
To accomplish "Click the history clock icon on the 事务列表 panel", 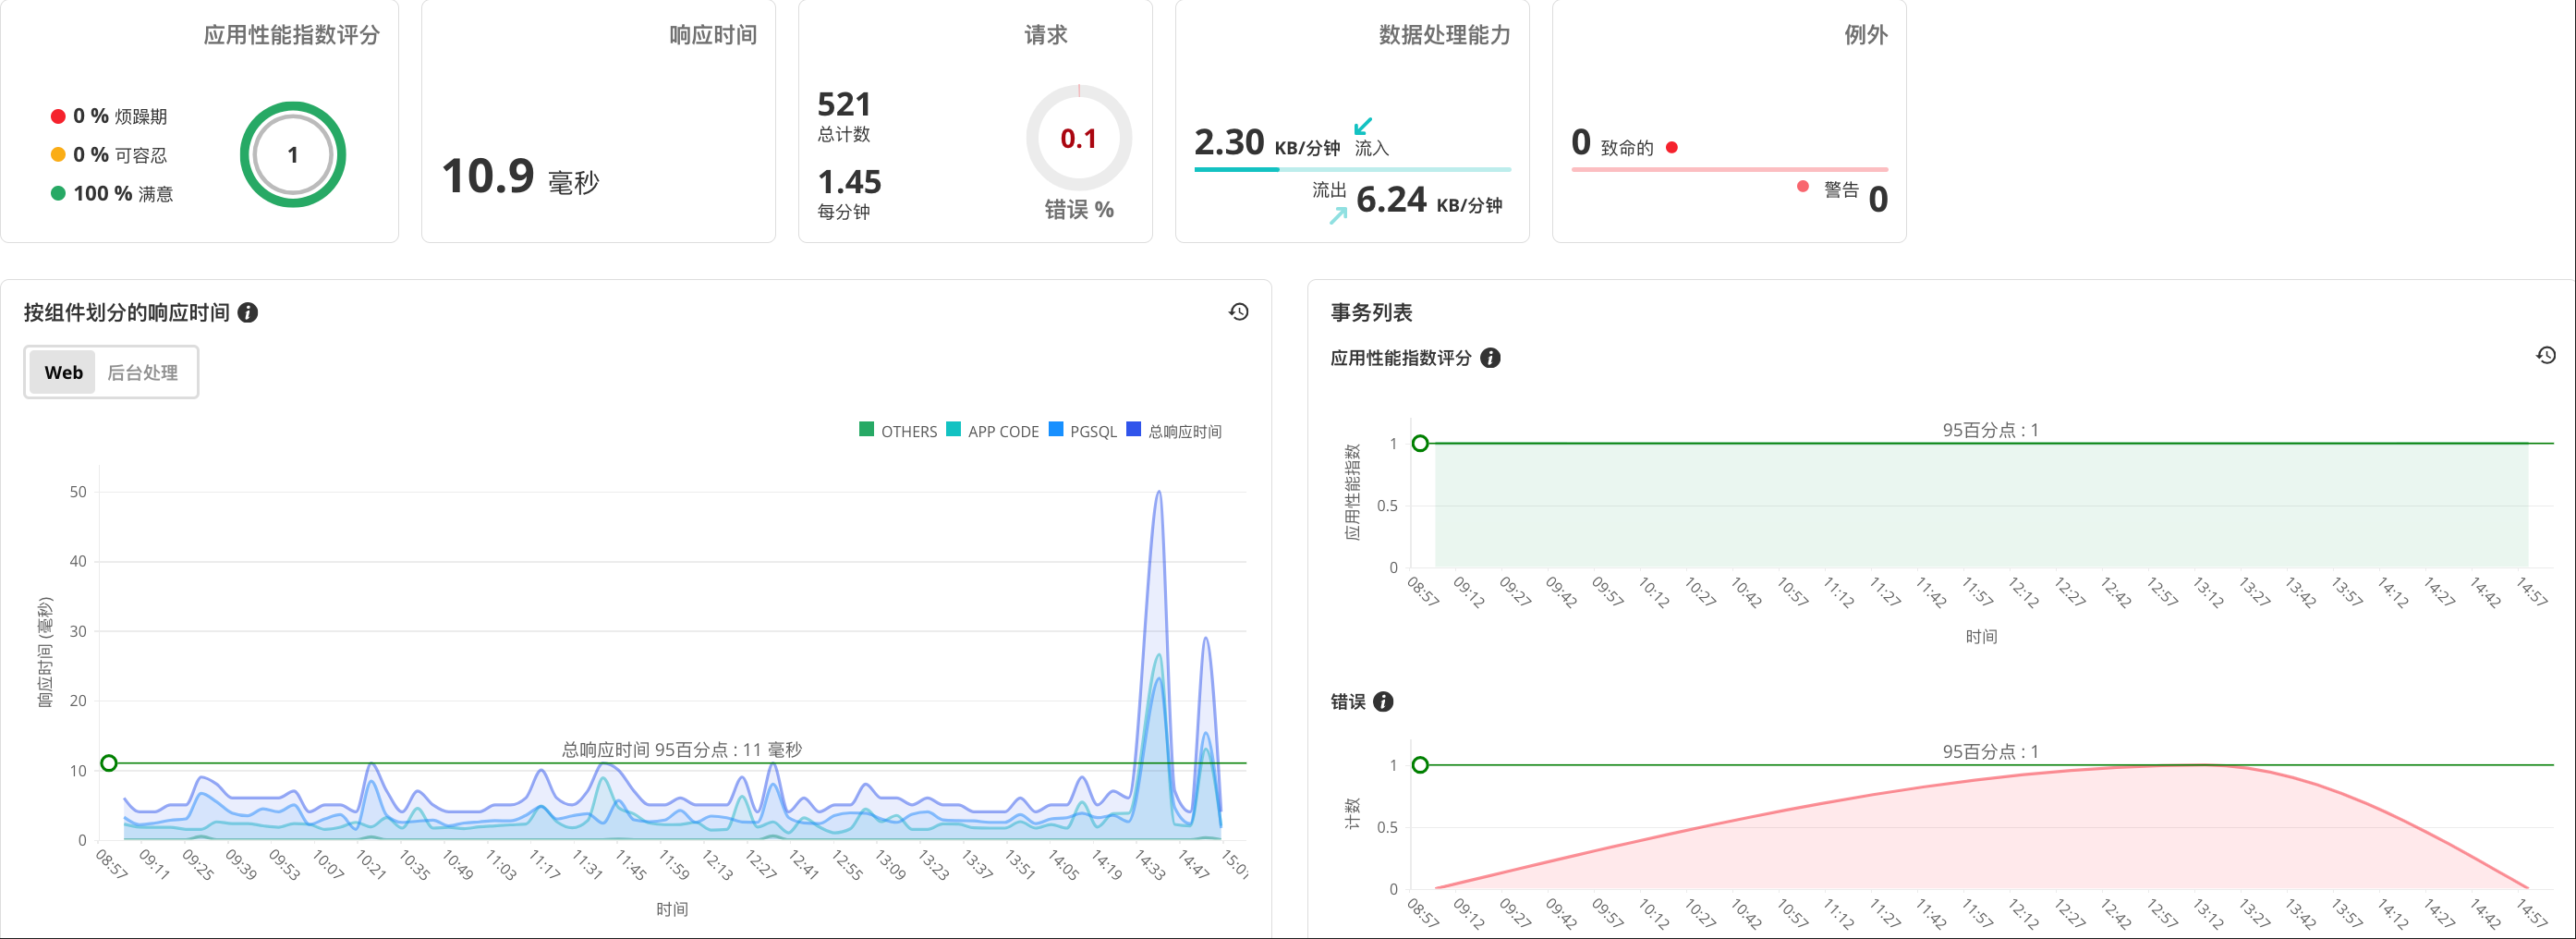I will [x=2548, y=354].
